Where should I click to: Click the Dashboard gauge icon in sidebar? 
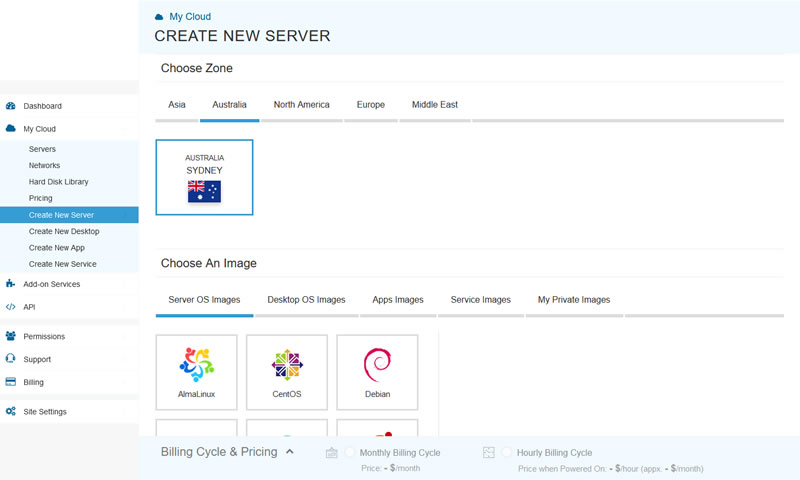[x=11, y=106]
